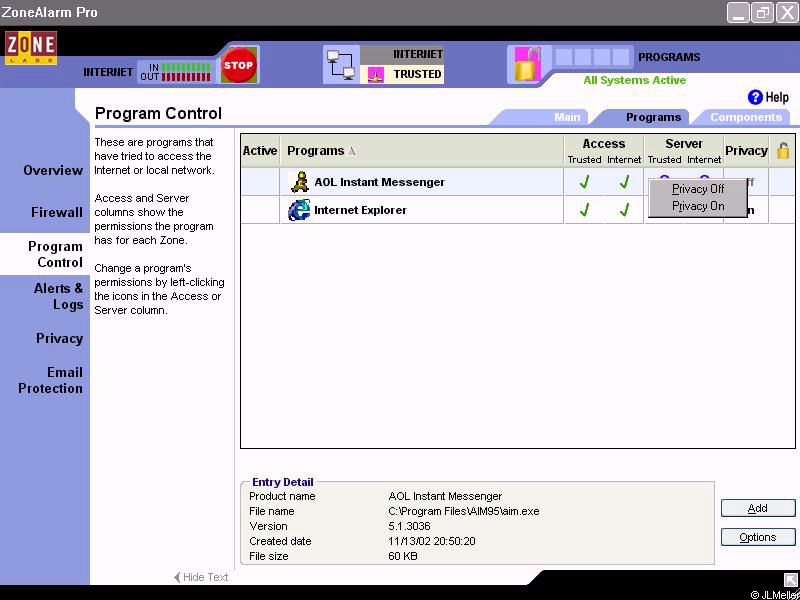
Task: Restore down the ZoneAlarm Pro window
Action: point(762,13)
